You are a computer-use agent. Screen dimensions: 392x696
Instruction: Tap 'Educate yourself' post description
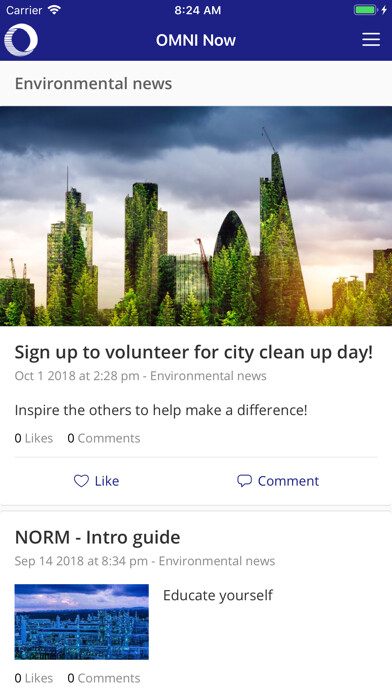pos(218,595)
